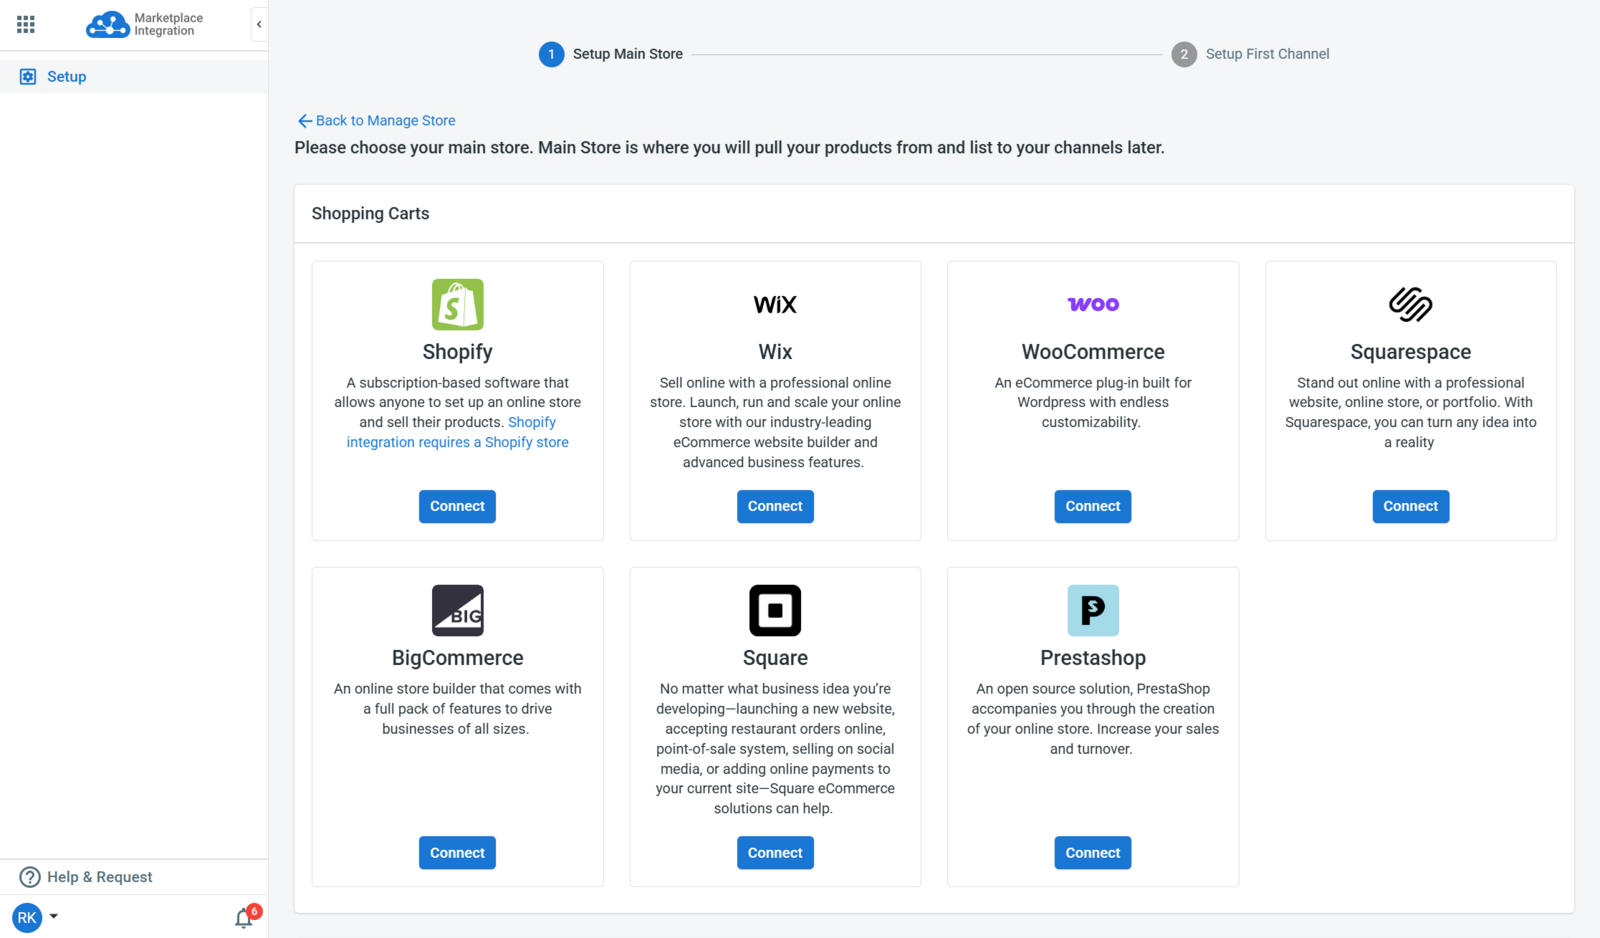Click the Shopify card title
1600x938 pixels.
[457, 352]
